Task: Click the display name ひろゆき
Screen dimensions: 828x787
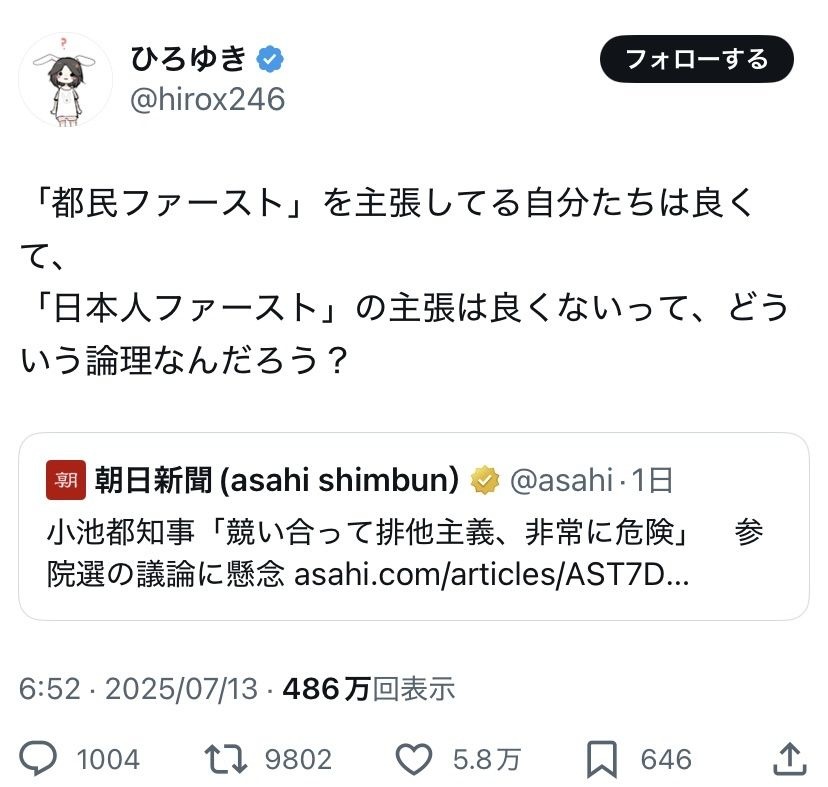Action: click(x=188, y=59)
